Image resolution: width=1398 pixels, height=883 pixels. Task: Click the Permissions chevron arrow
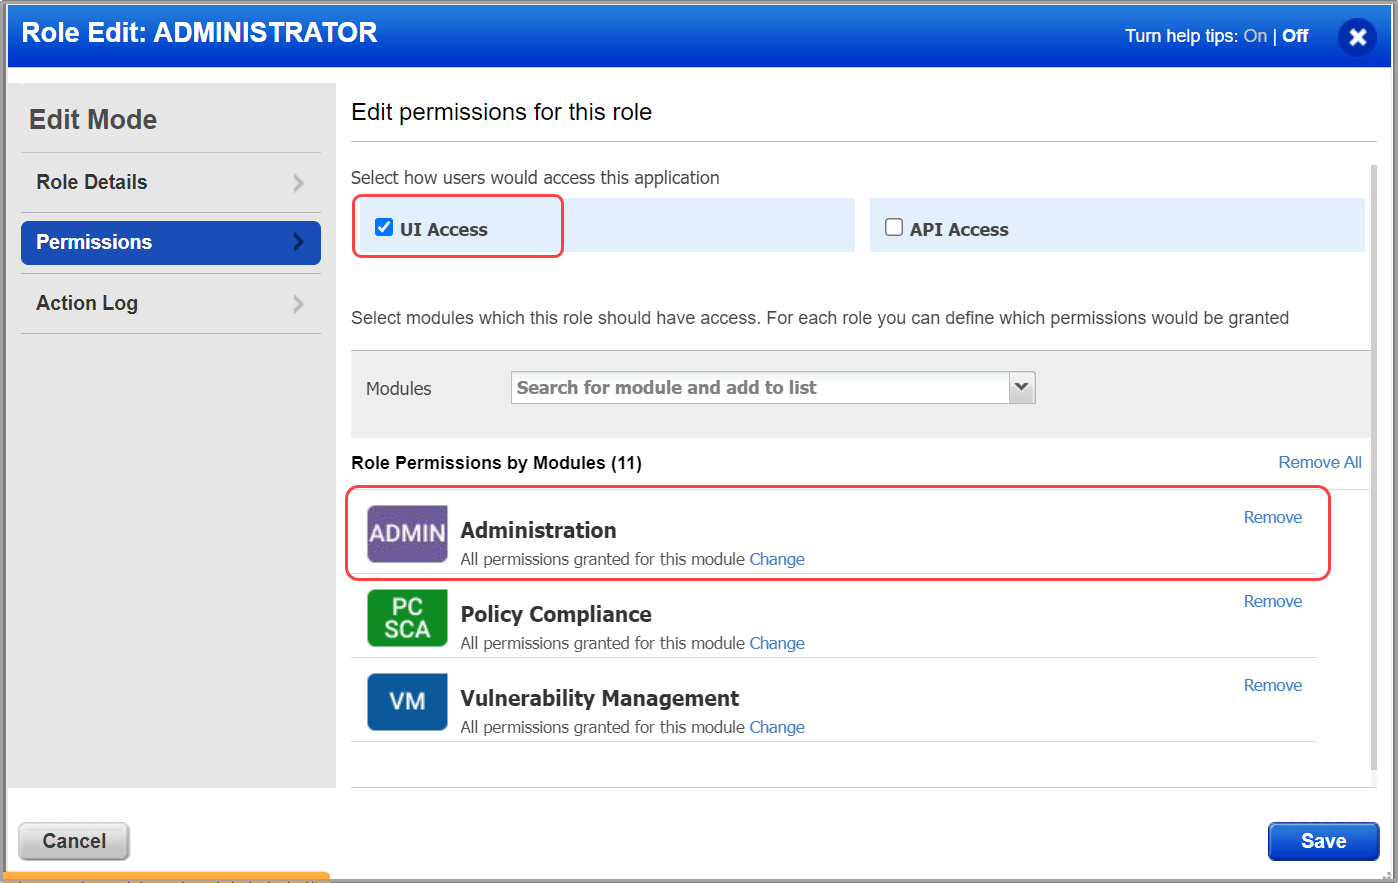[x=298, y=242]
